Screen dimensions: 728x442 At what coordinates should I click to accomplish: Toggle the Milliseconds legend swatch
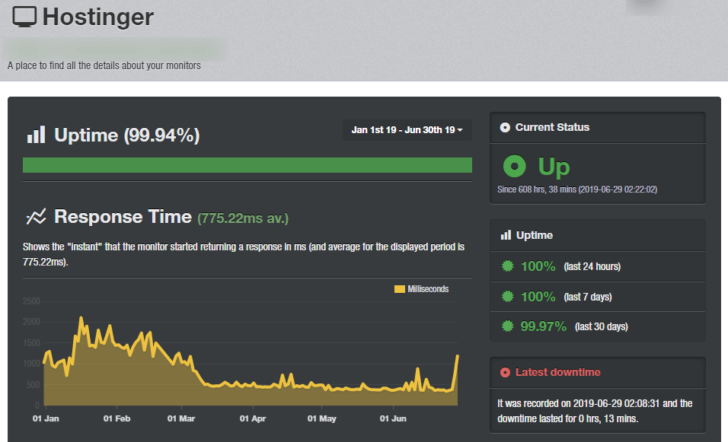coord(399,289)
